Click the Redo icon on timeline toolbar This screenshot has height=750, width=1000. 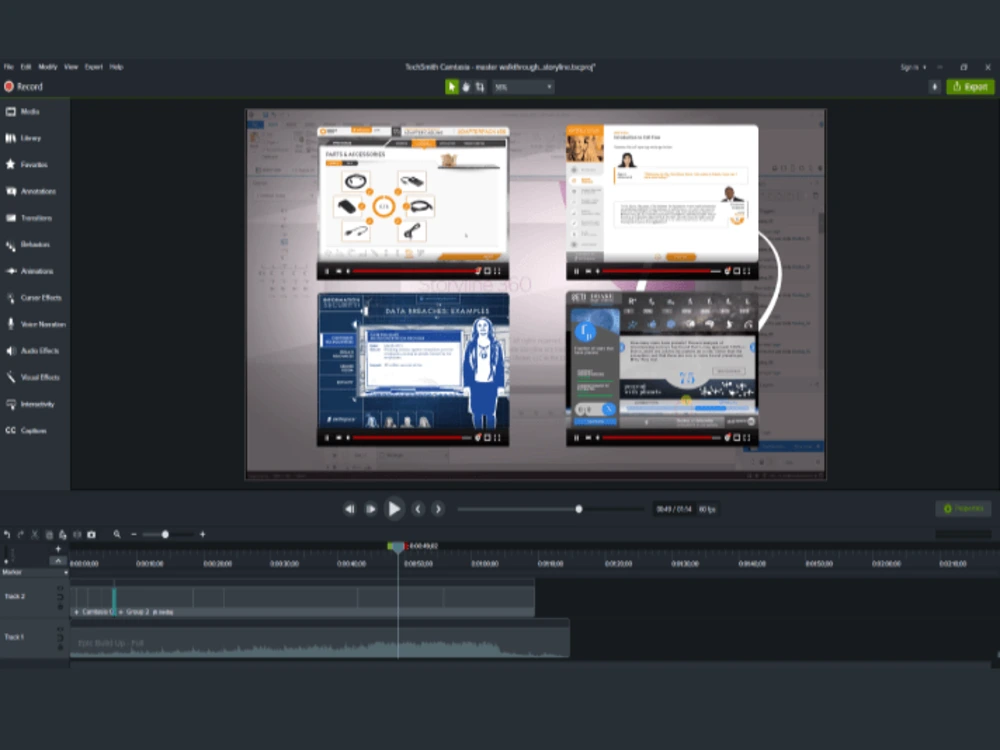20,534
